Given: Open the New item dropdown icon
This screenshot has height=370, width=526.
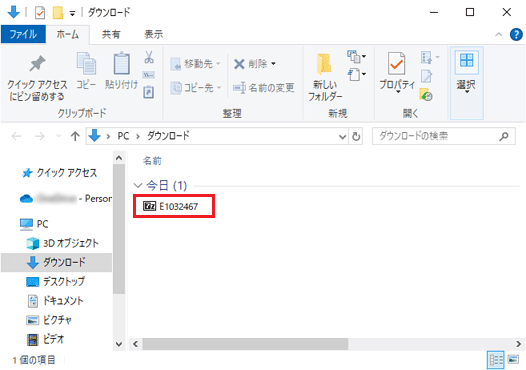Looking at the screenshot, I should pos(356,57).
